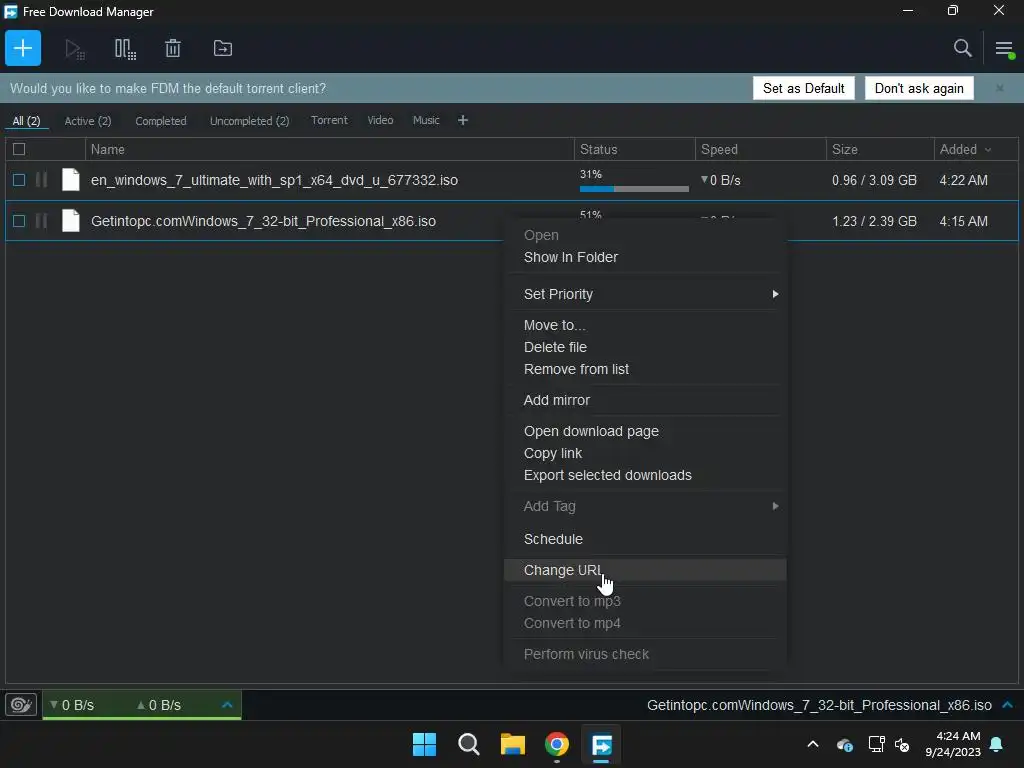Switch to the Music tab
The width and height of the screenshot is (1024, 768).
[x=426, y=120]
